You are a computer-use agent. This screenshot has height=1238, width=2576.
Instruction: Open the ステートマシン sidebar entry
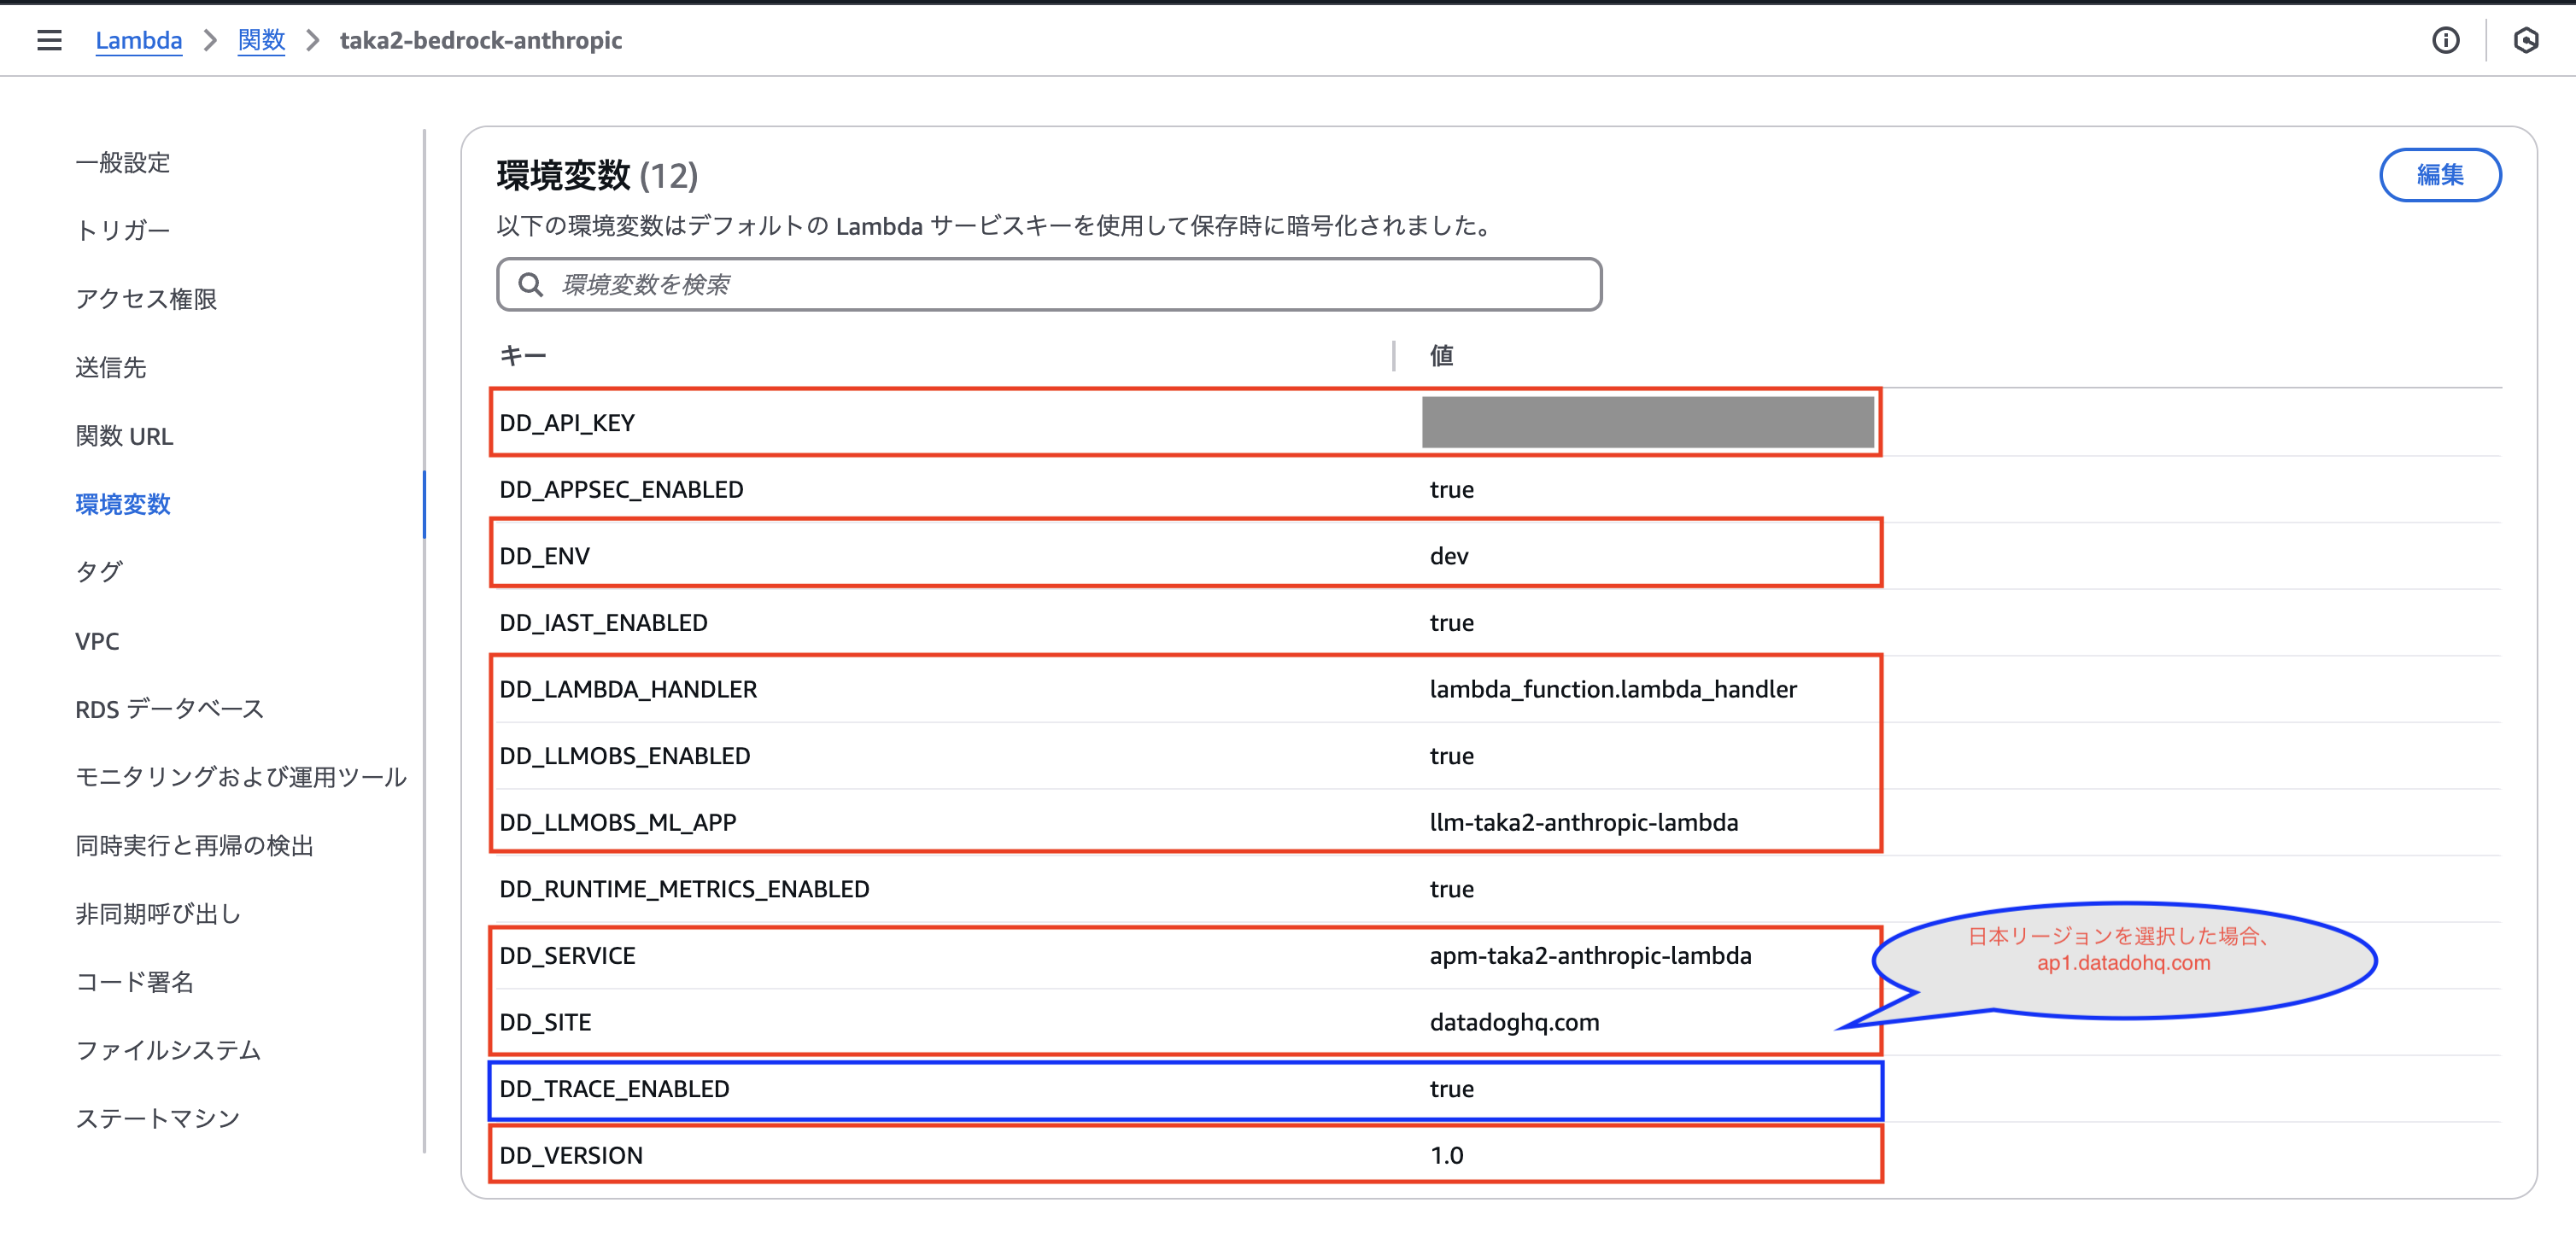[157, 1118]
